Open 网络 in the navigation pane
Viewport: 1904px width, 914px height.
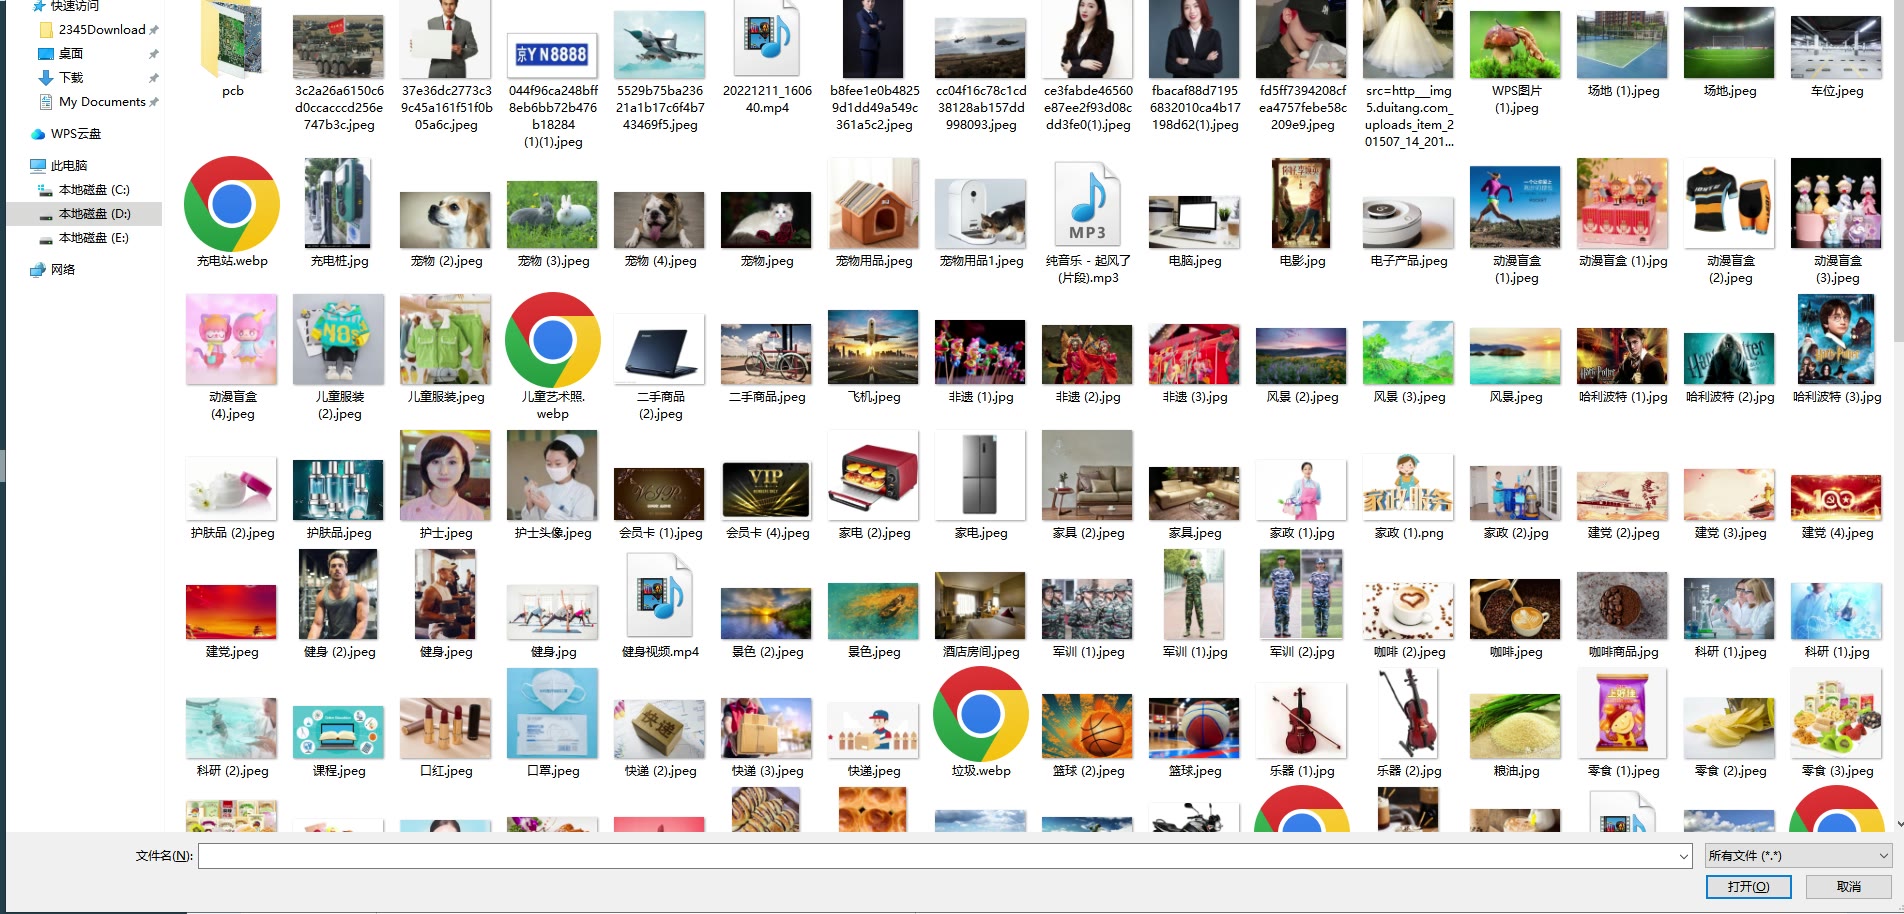click(x=62, y=270)
